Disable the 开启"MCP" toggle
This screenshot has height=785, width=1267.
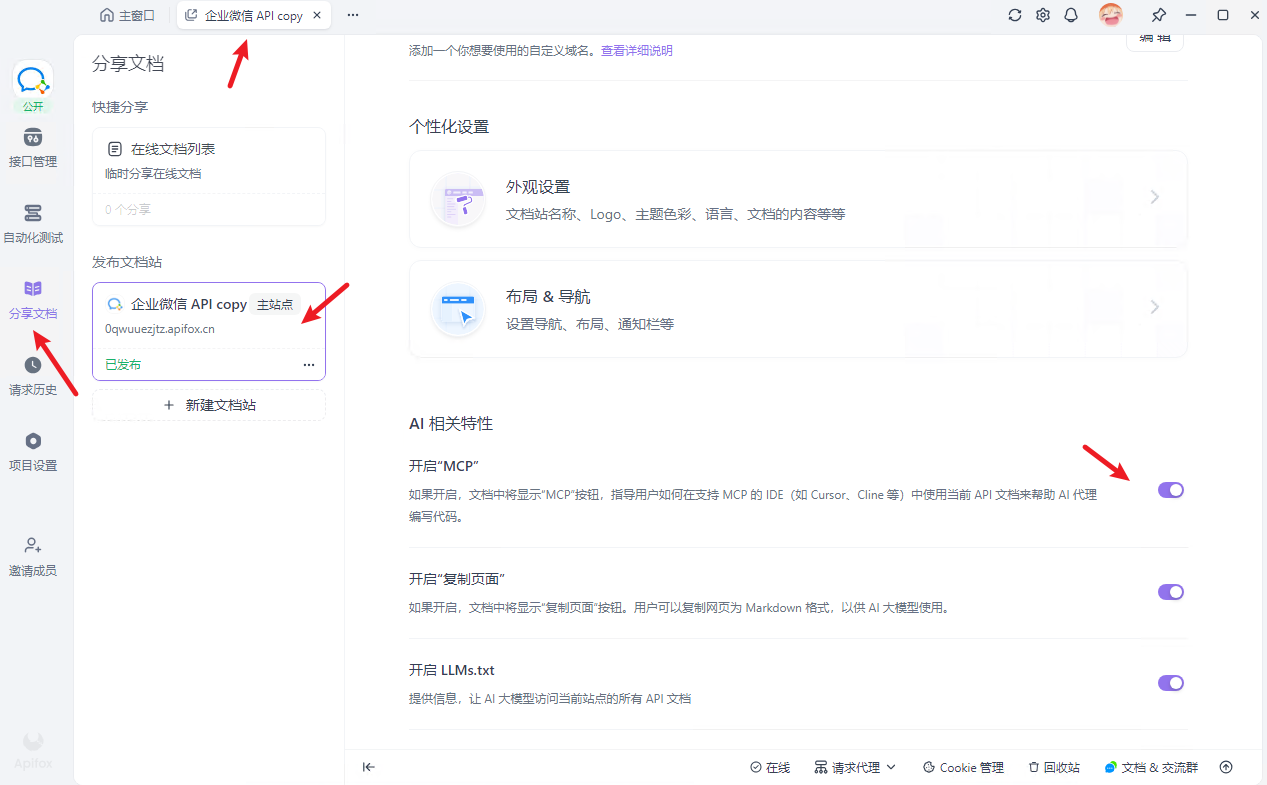(x=1171, y=490)
